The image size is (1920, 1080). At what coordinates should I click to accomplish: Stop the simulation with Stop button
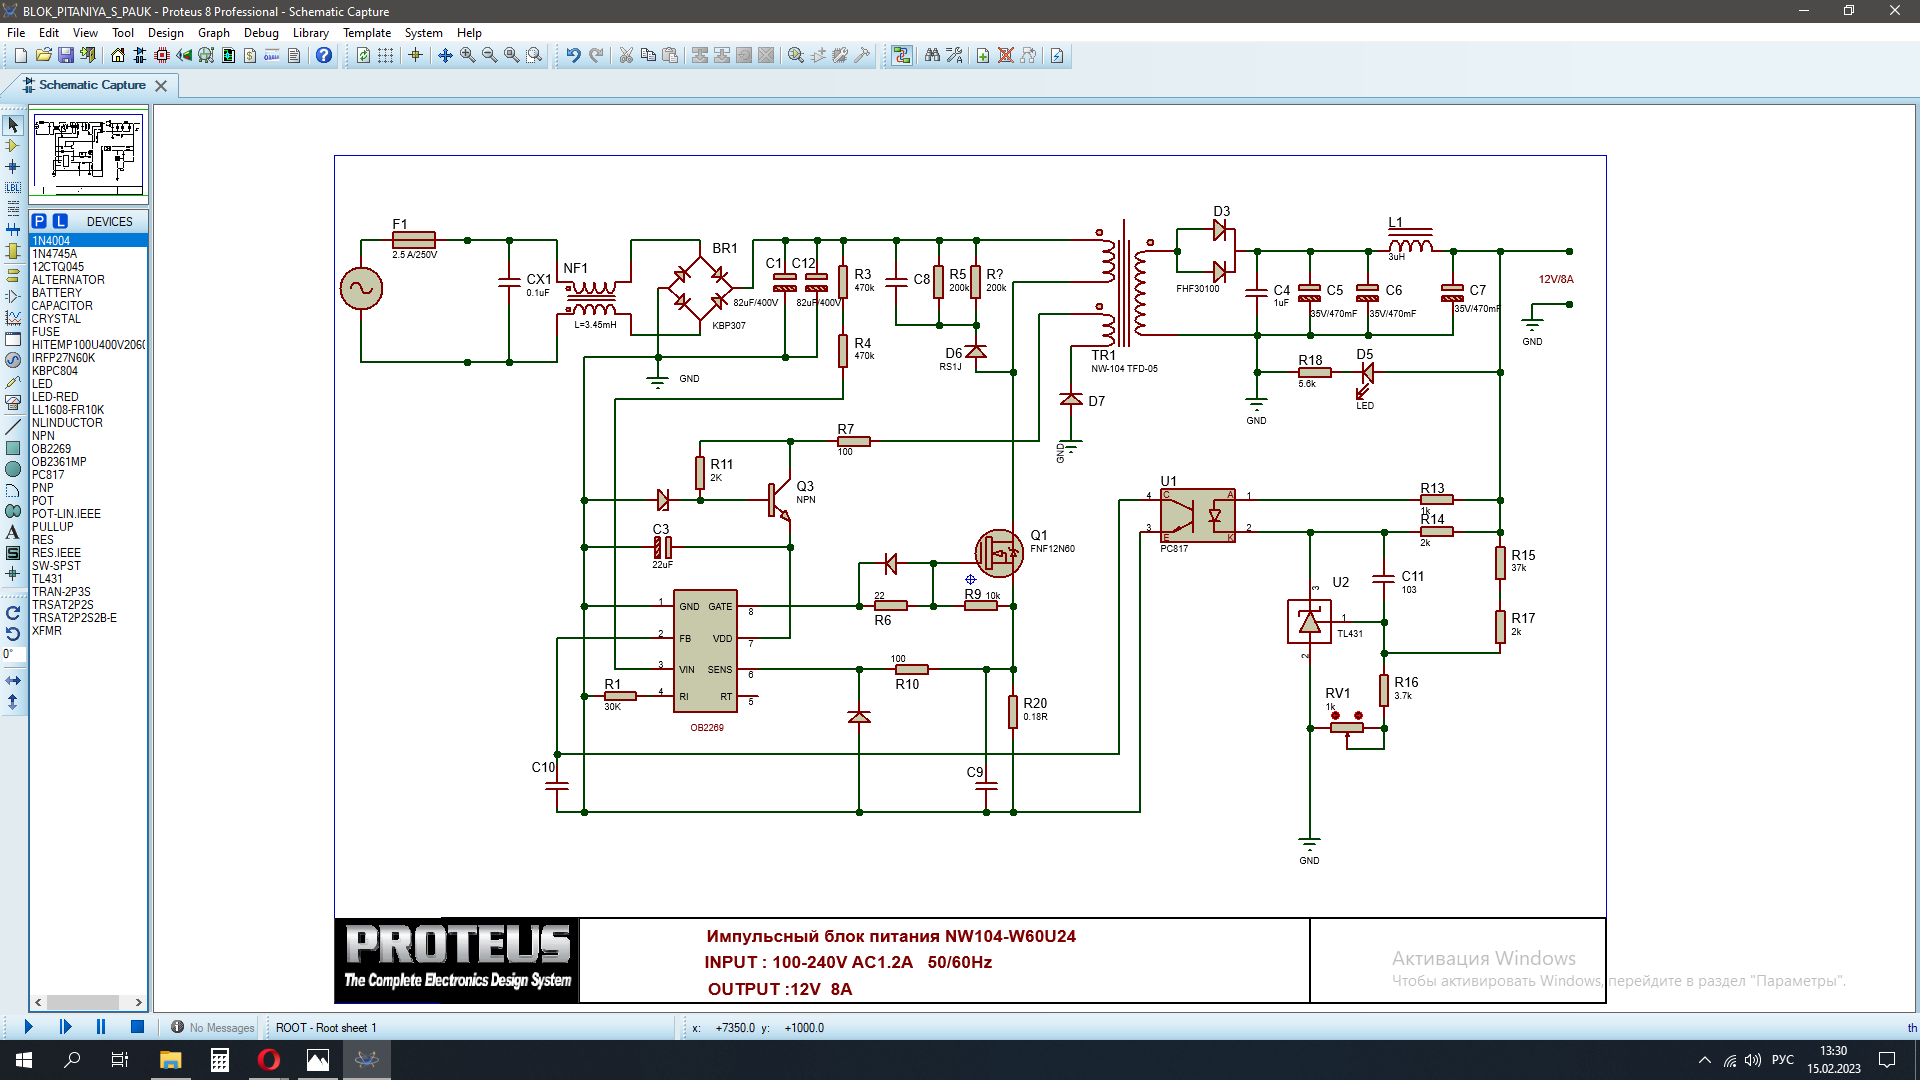[x=137, y=1027]
